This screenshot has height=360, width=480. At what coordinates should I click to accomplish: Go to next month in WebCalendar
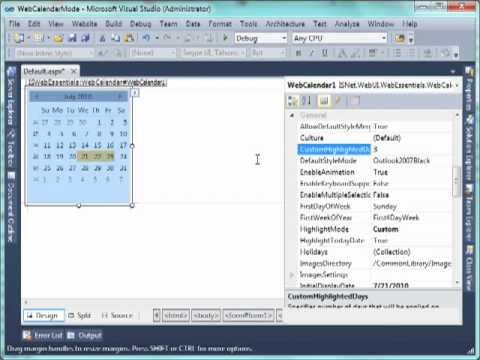tap(120, 97)
